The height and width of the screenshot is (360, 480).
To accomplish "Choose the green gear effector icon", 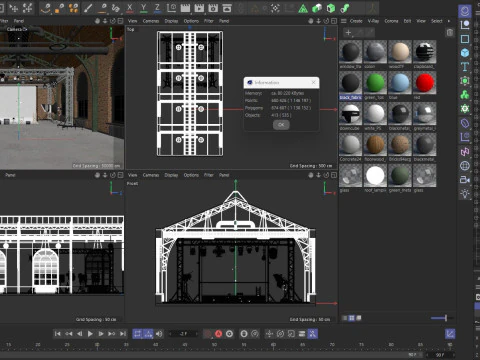I will 465,109.
